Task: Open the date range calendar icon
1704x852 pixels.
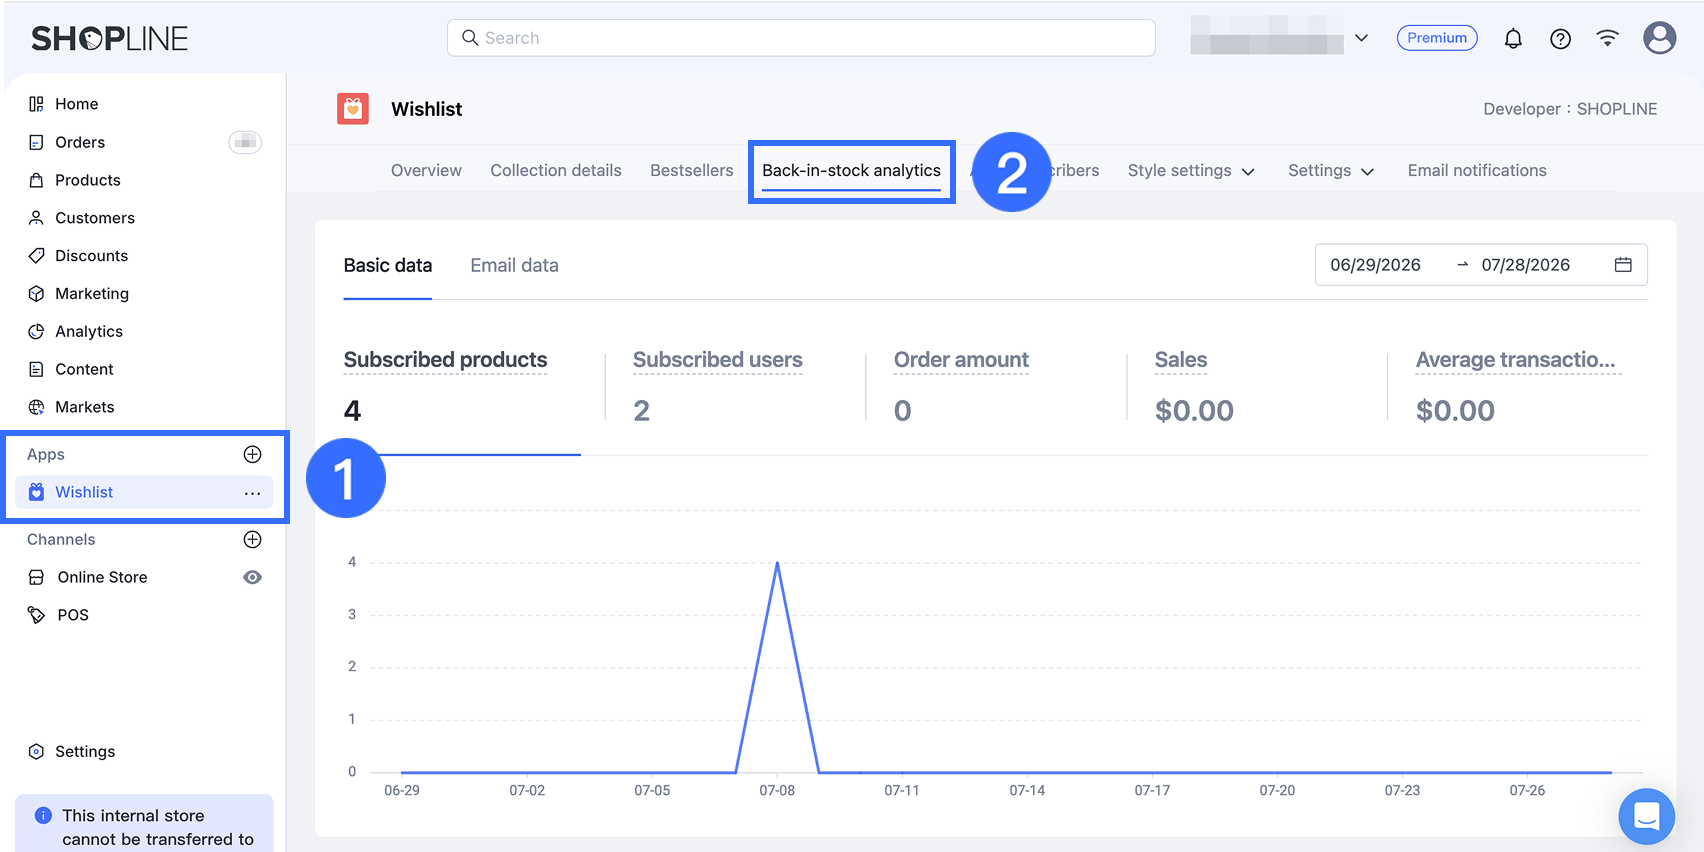Action: pyautogui.click(x=1623, y=265)
